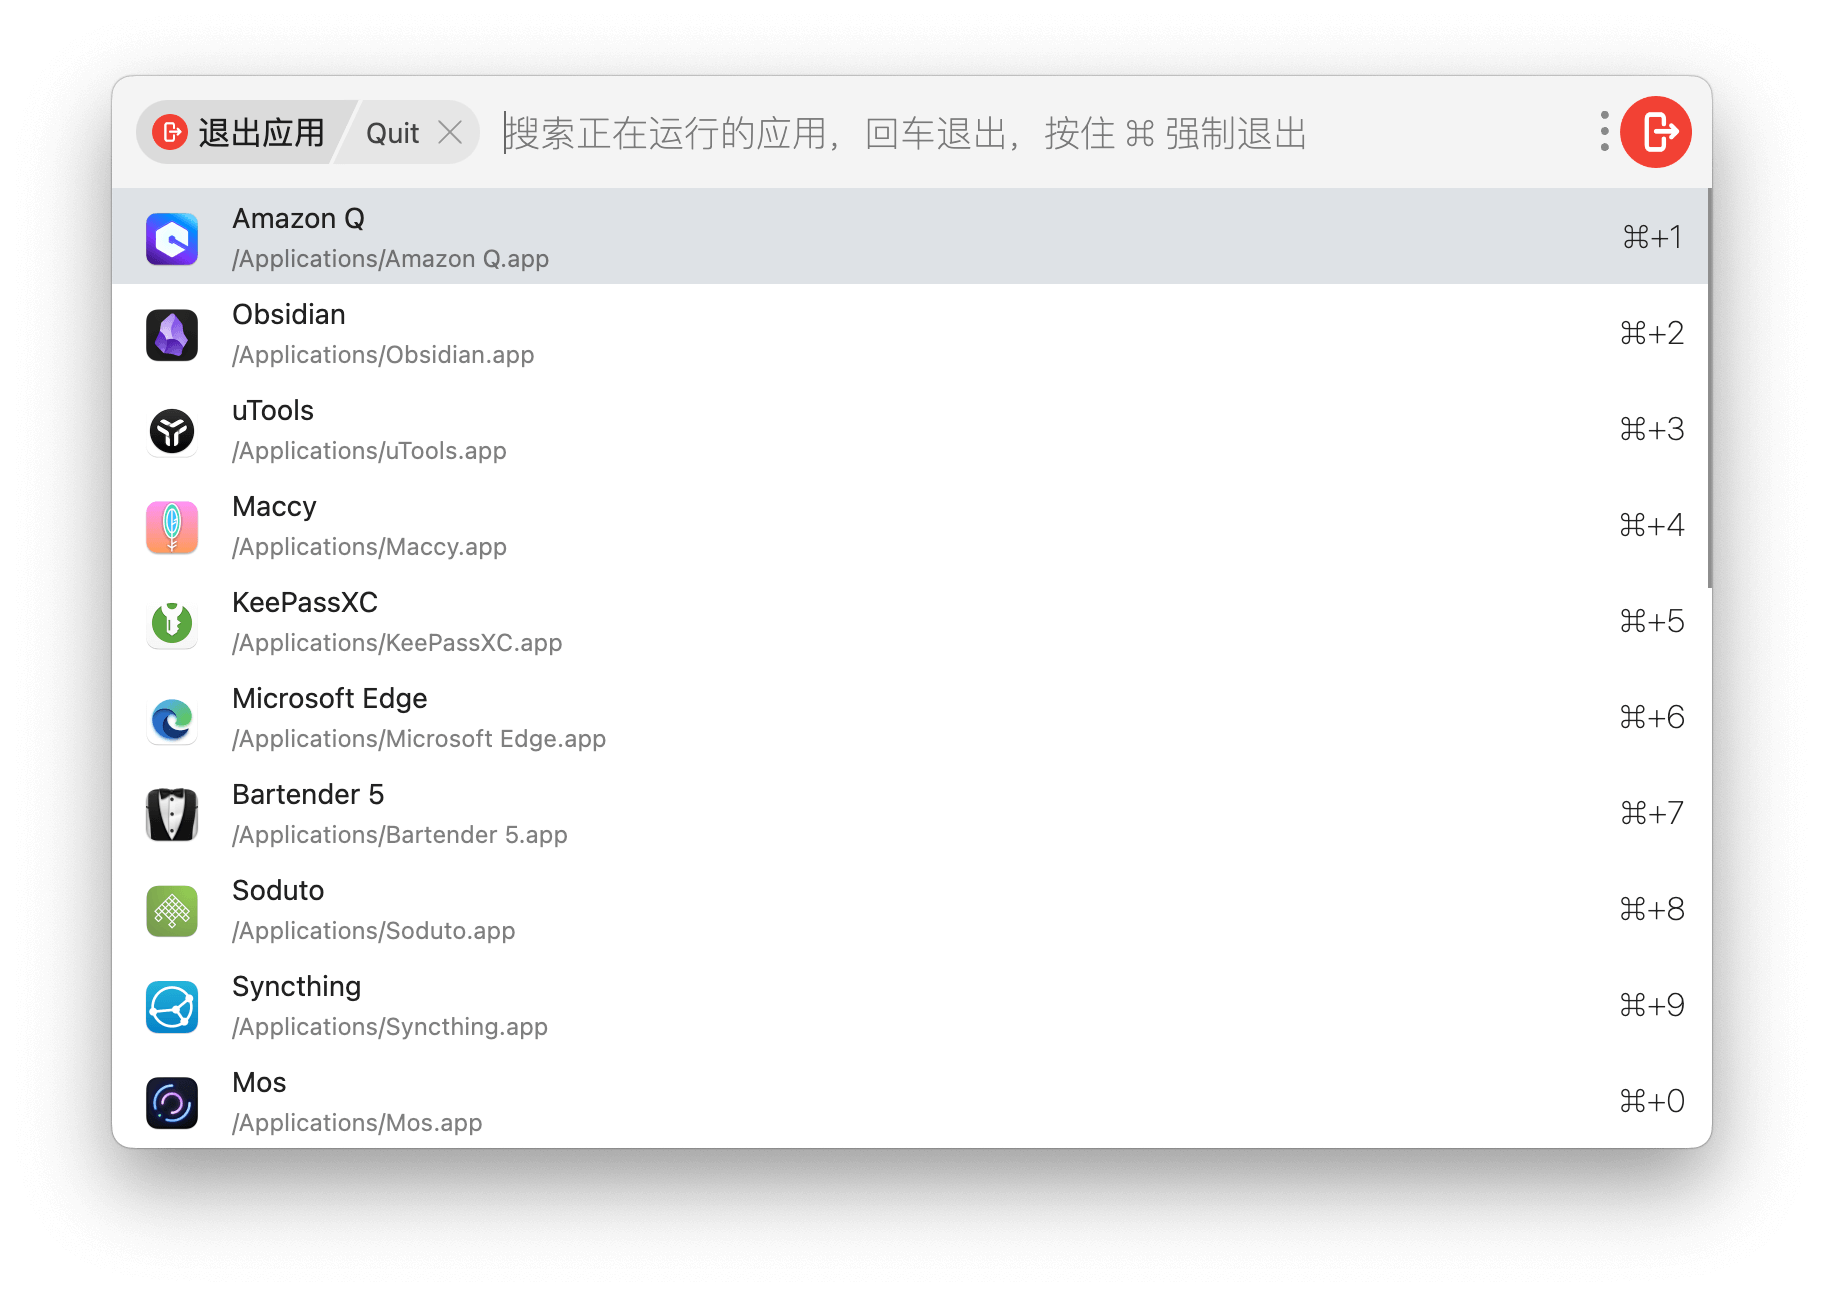Click the Quit keyword label
This screenshot has height=1296, width=1824.
392,133
